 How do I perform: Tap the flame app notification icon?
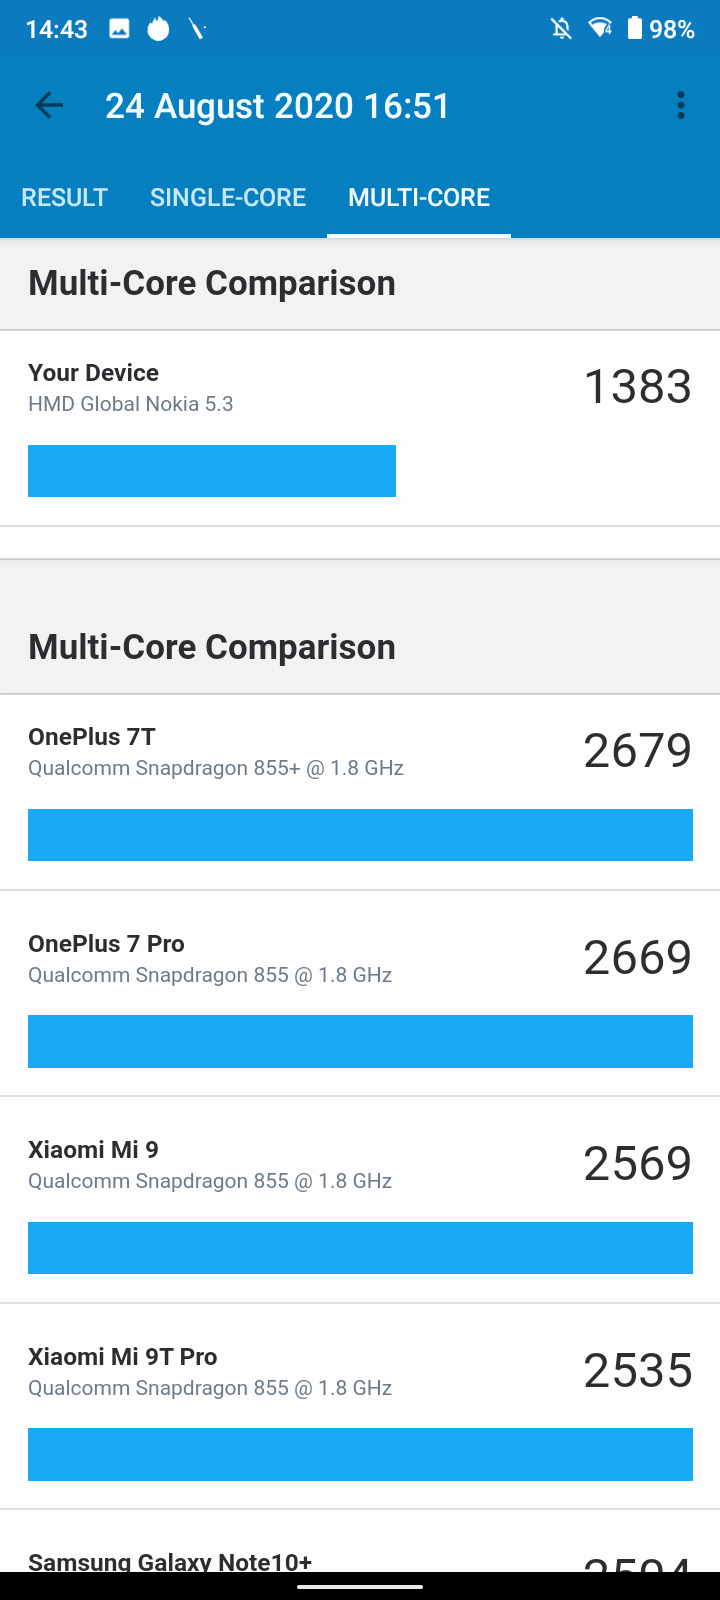pos(158,29)
